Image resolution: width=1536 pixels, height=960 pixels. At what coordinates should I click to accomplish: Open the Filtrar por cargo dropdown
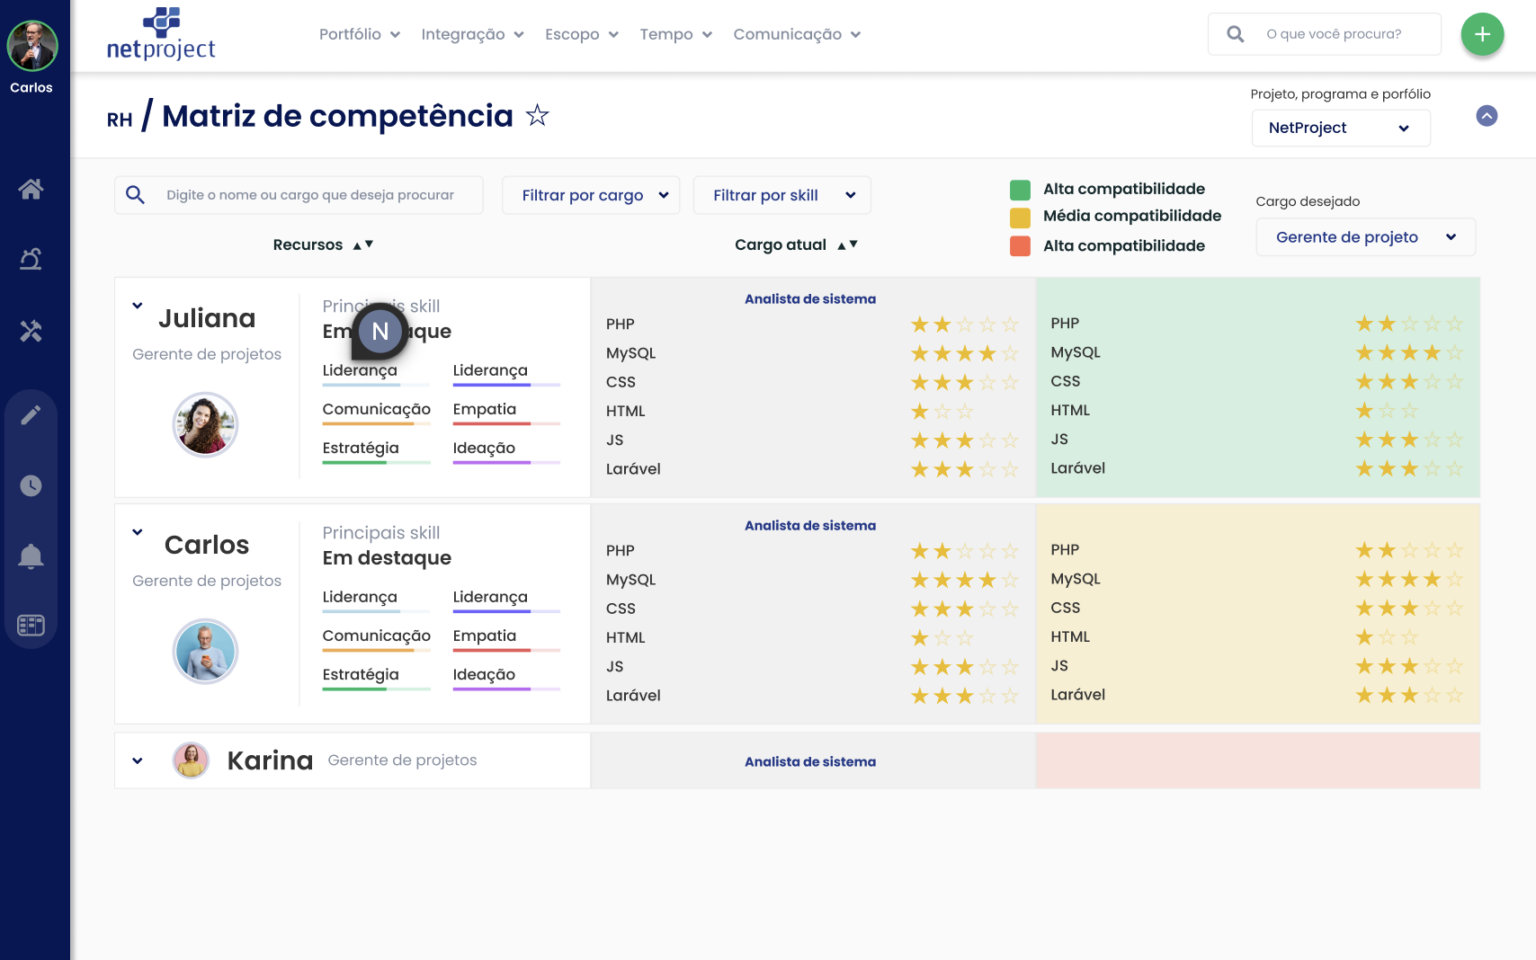tap(591, 195)
